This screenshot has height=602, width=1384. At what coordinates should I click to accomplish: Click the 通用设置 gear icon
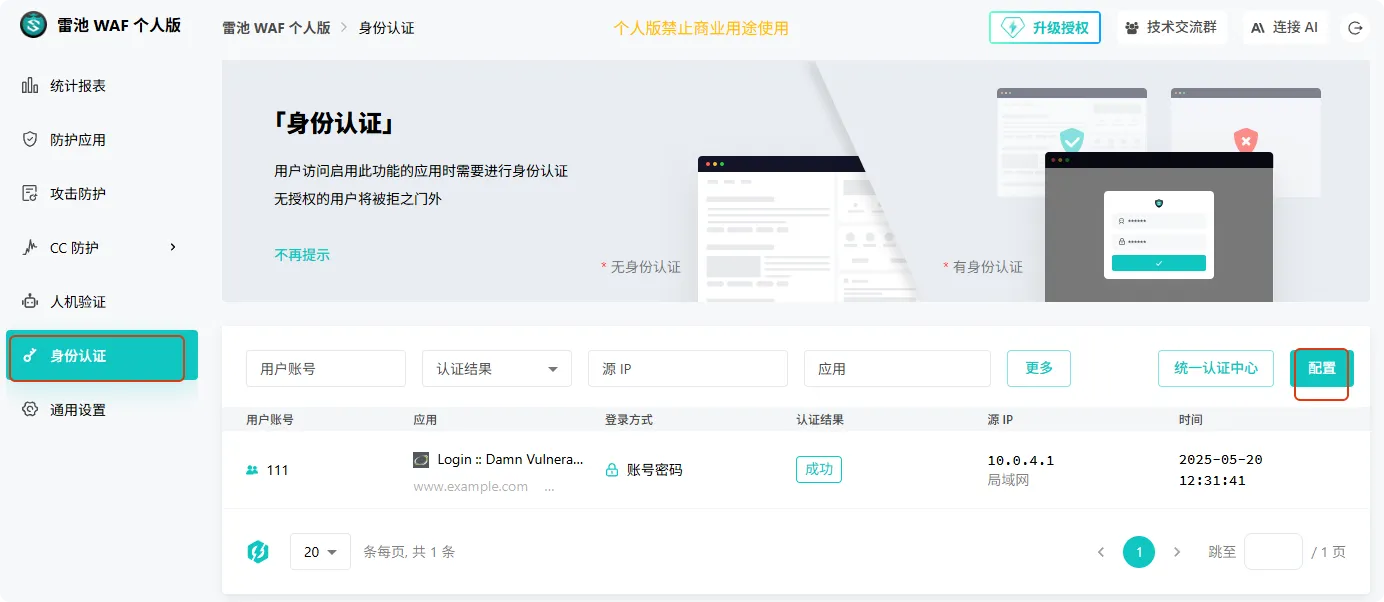(x=30, y=410)
